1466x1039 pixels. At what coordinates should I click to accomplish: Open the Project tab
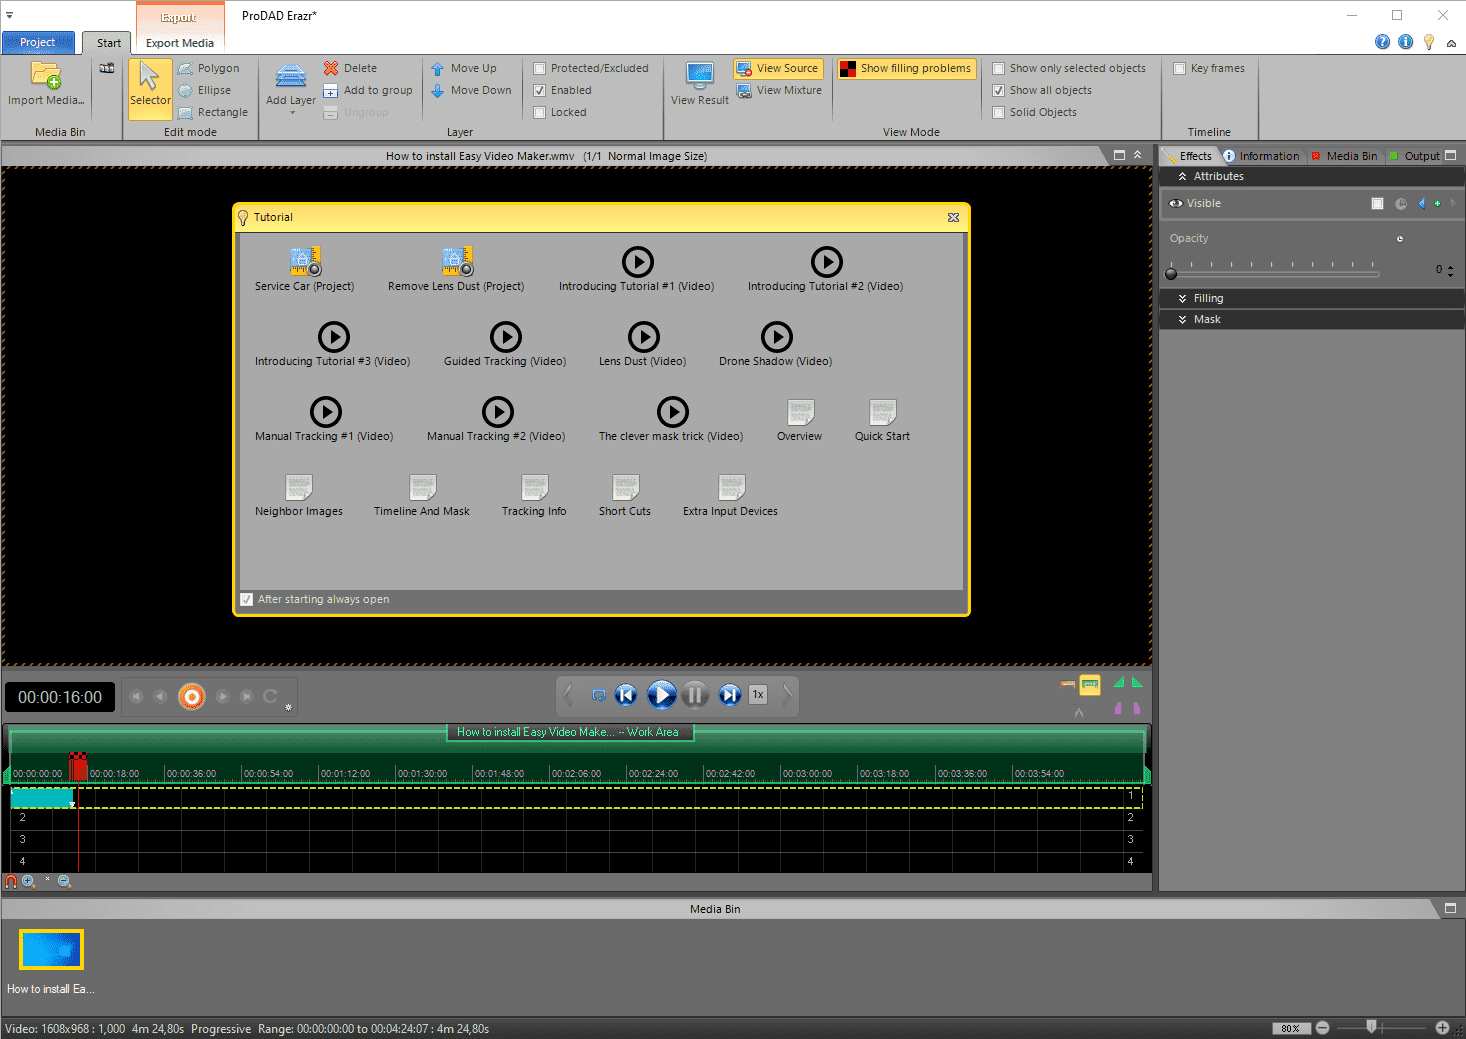[38, 42]
